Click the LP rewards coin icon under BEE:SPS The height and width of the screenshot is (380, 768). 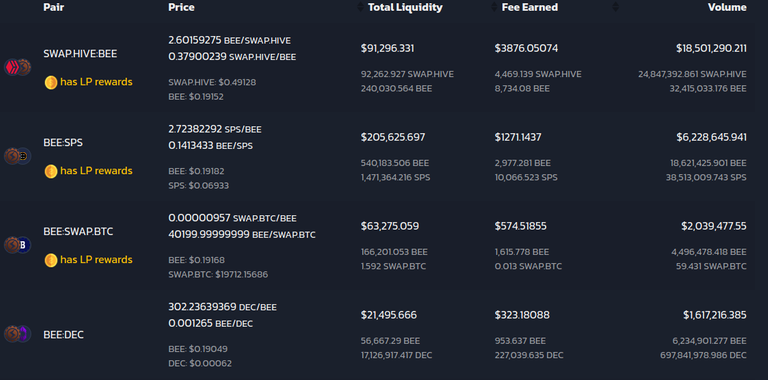coord(51,171)
